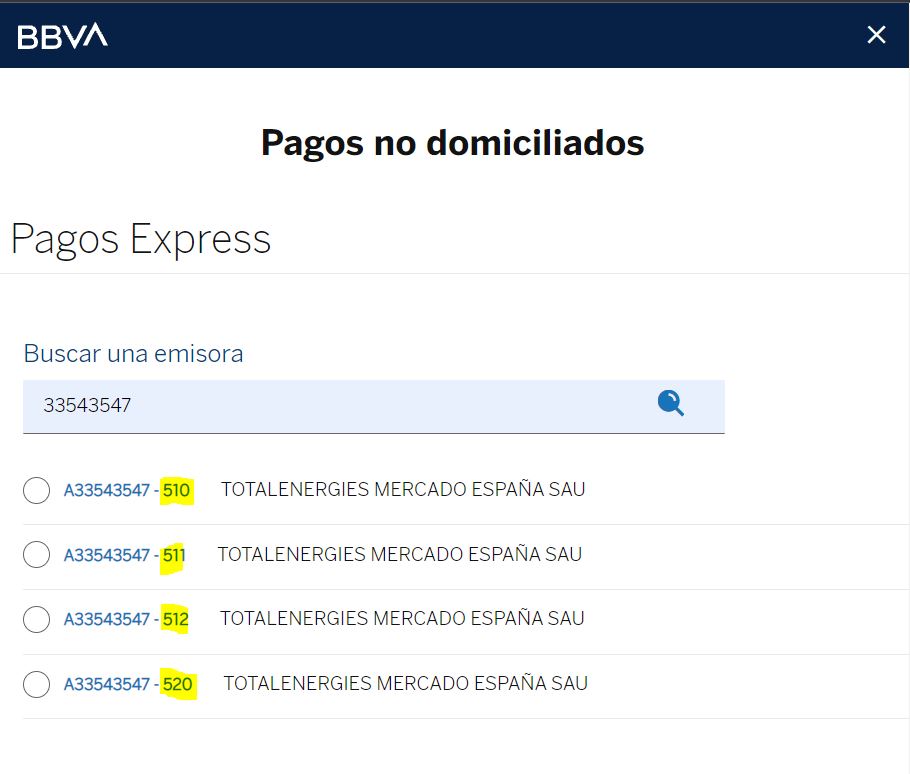Select radio button for A33543547 - 520
Viewport: 910px width, 774px height.
click(x=37, y=684)
